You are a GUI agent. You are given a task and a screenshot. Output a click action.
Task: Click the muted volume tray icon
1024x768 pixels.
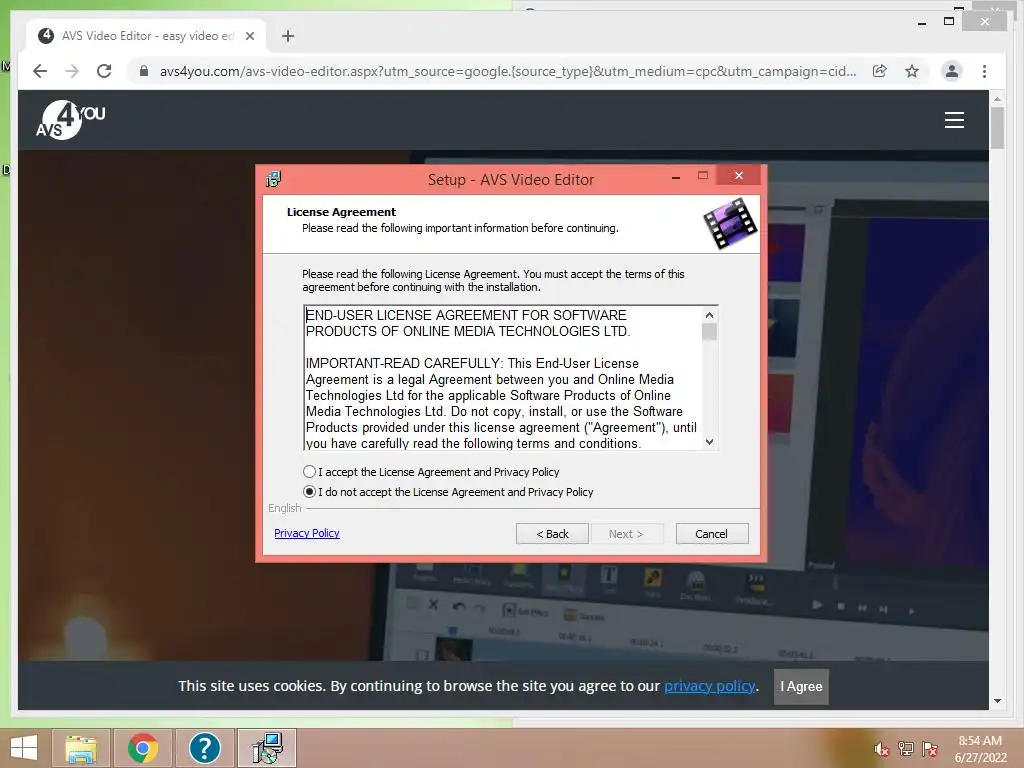click(882, 749)
